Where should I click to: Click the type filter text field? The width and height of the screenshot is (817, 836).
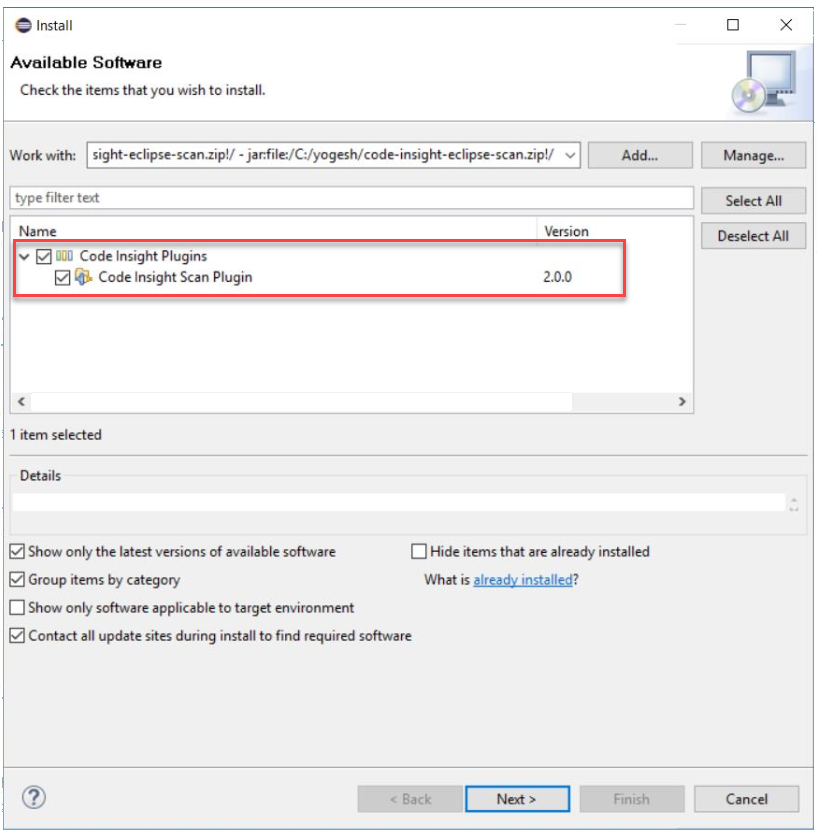[351, 198]
